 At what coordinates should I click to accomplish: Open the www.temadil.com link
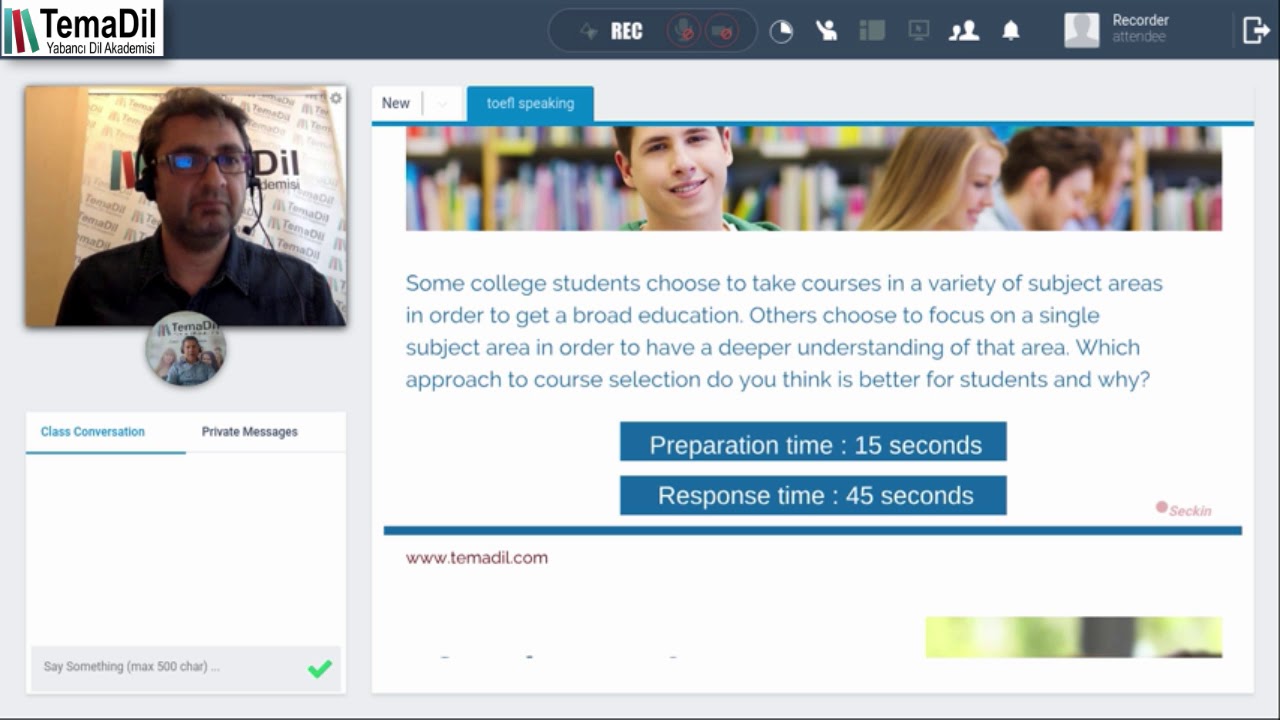click(x=477, y=558)
